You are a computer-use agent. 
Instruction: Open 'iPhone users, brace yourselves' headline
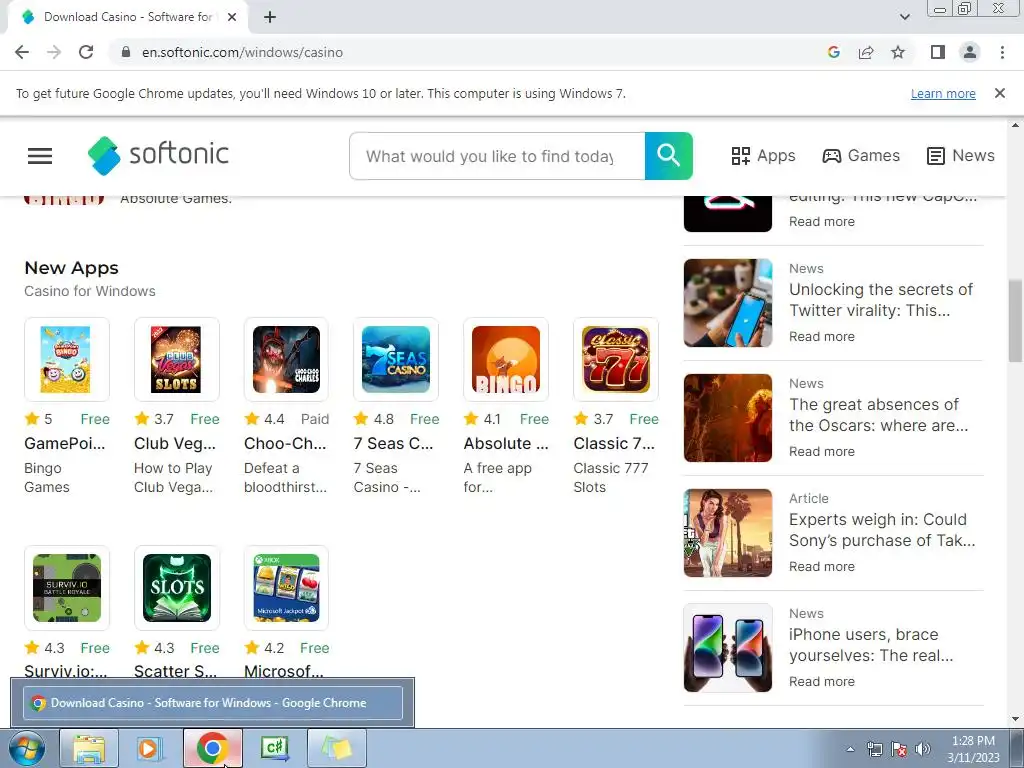871,645
